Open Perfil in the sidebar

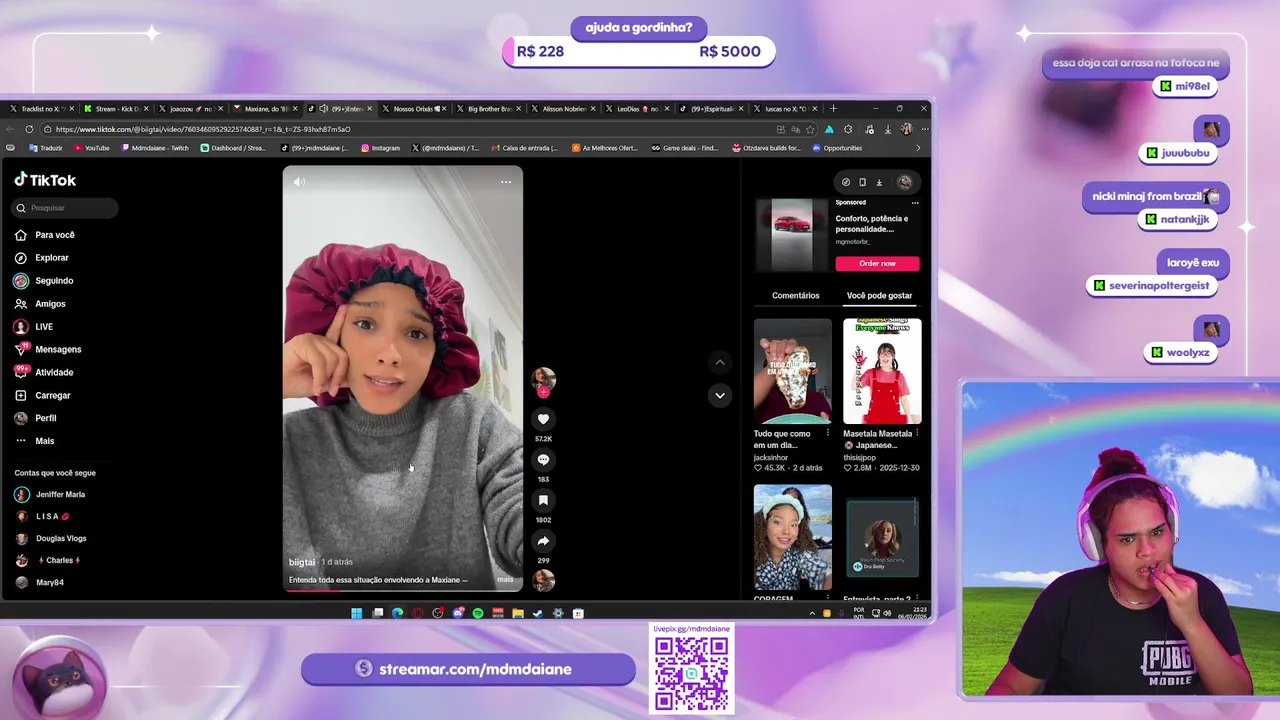37,418
